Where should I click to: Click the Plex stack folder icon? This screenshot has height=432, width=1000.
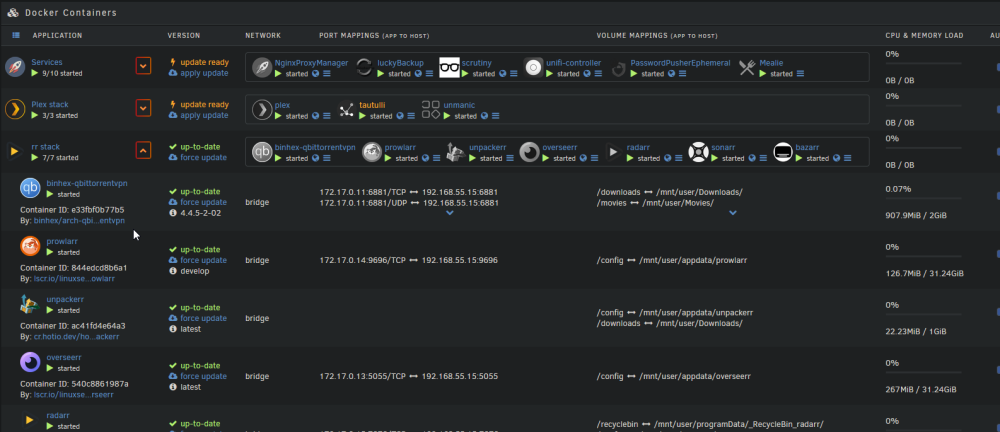tap(15, 109)
